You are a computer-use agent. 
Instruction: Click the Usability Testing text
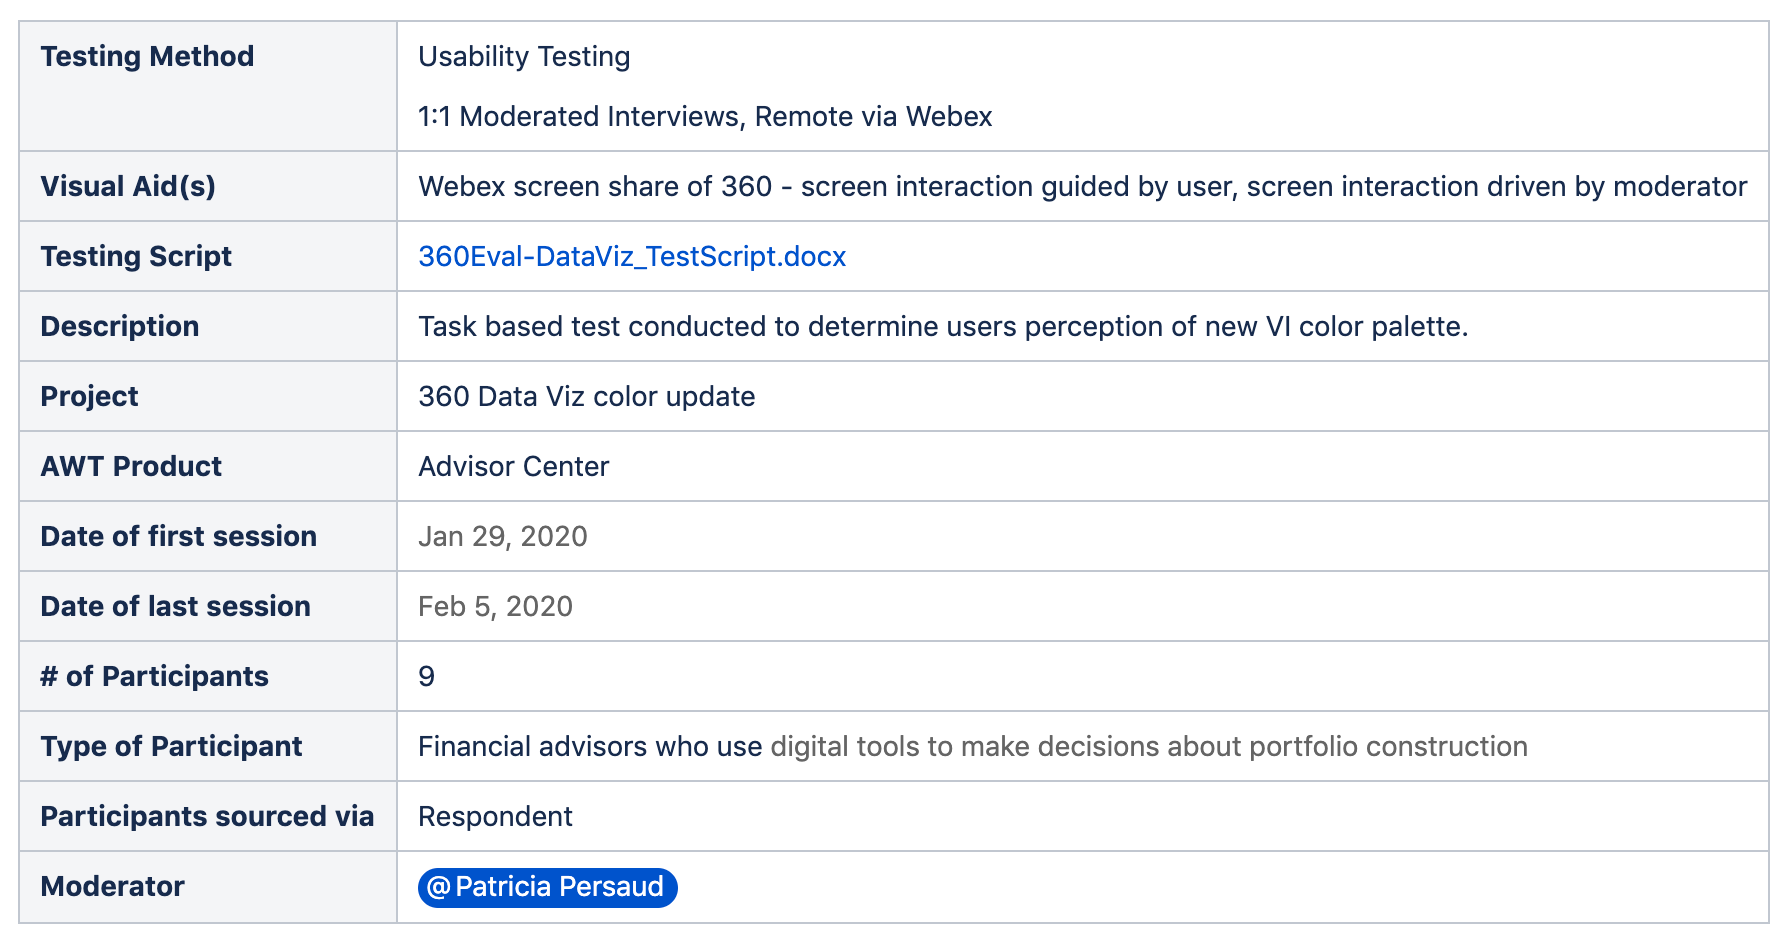click(x=524, y=57)
